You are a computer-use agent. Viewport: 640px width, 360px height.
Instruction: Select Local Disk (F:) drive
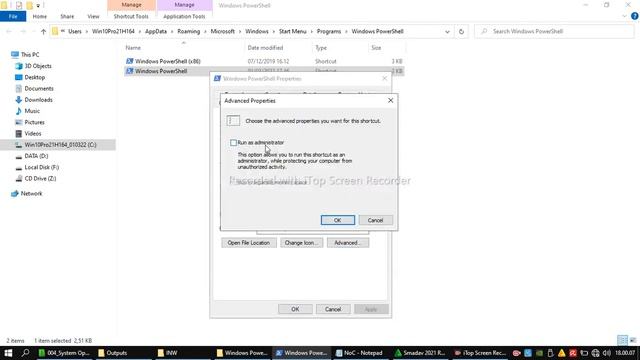coord(41,167)
